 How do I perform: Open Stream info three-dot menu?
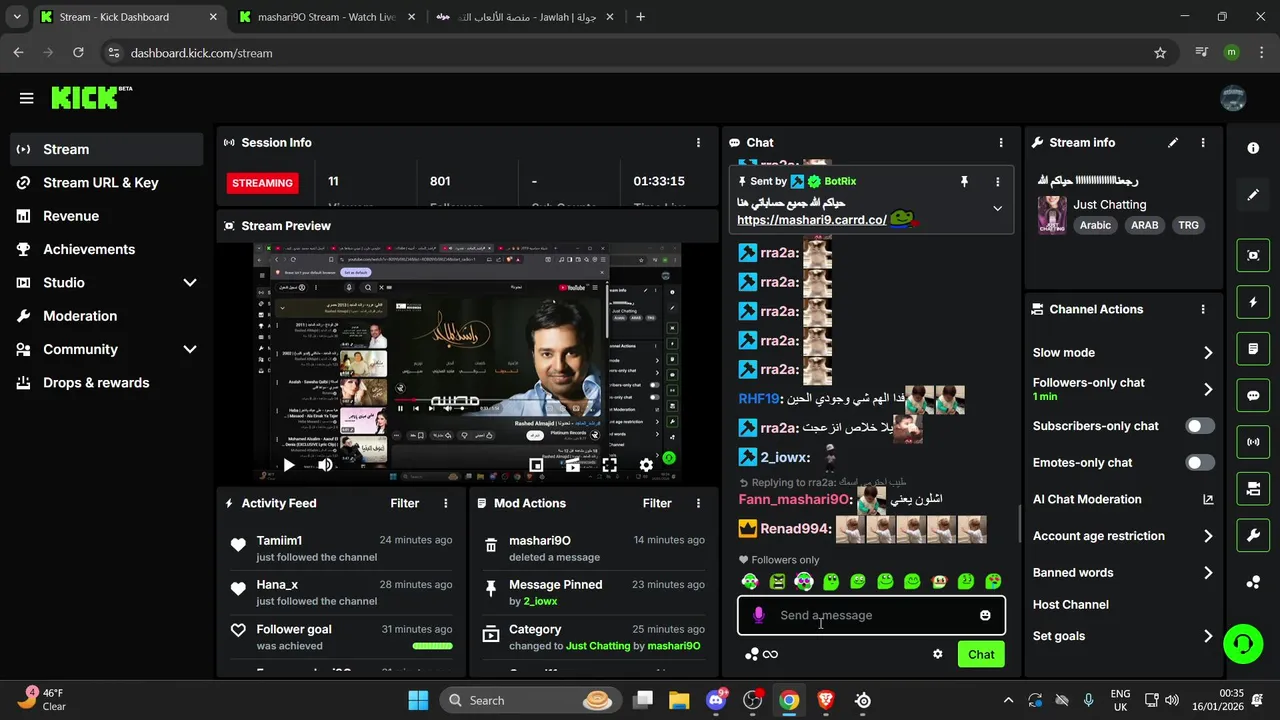point(1203,143)
